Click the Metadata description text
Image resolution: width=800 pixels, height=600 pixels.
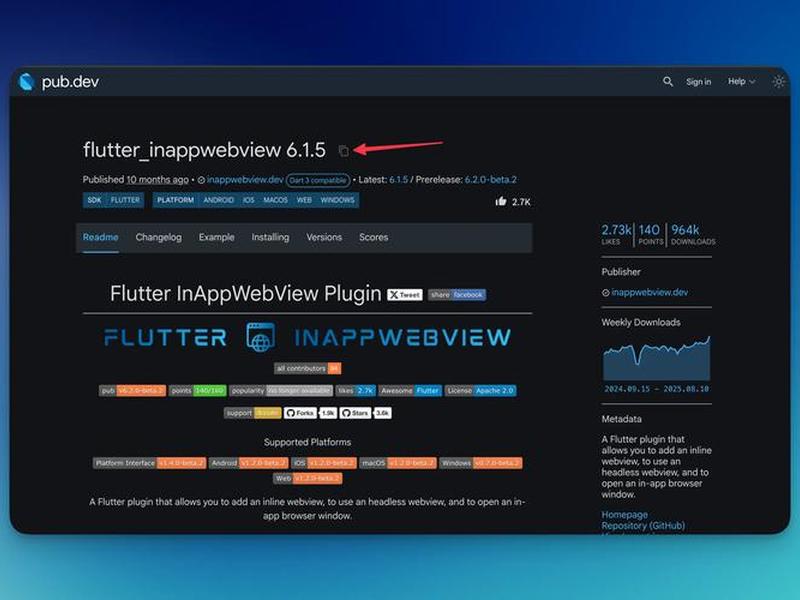pyautogui.click(x=656, y=467)
